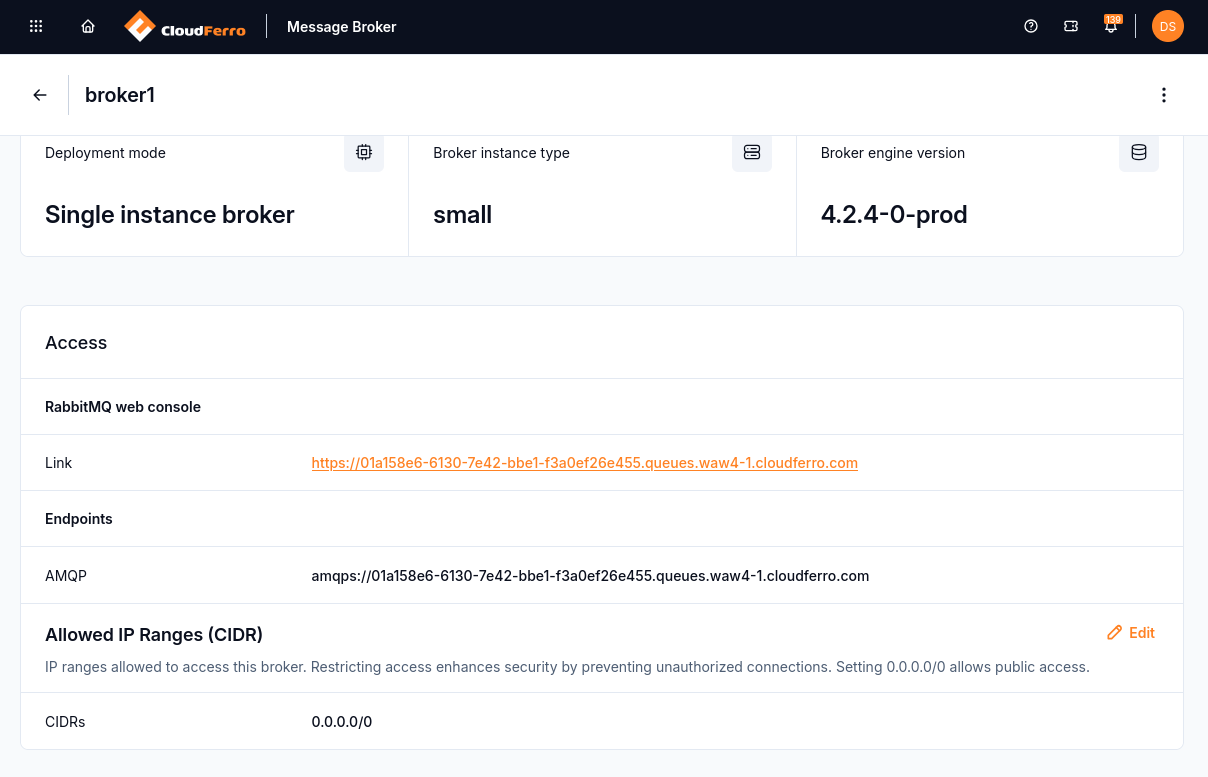Open the ticket/voucher icon in header
Viewport: 1208px width, 777px height.
pyautogui.click(x=1071, y=27)
